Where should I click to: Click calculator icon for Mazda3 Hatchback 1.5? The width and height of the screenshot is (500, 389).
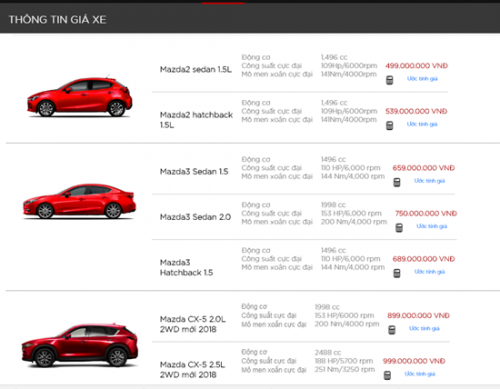(x=397, y=273)
